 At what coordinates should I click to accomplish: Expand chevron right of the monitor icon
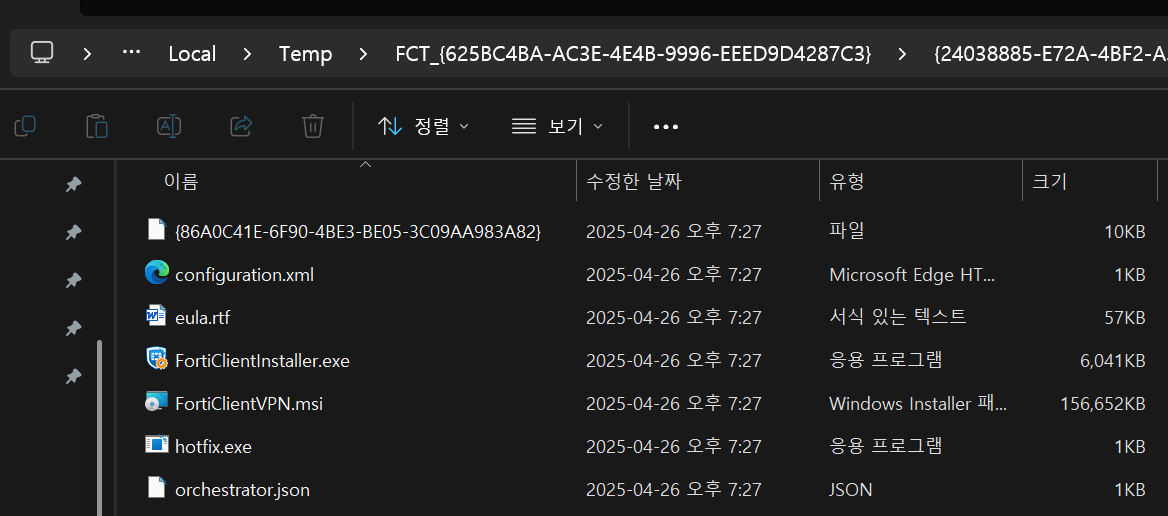[88, 54]
